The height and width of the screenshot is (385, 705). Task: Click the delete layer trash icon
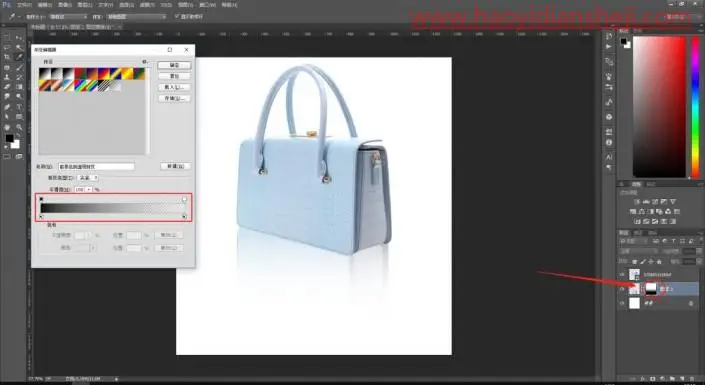click(x=692, y=379)
